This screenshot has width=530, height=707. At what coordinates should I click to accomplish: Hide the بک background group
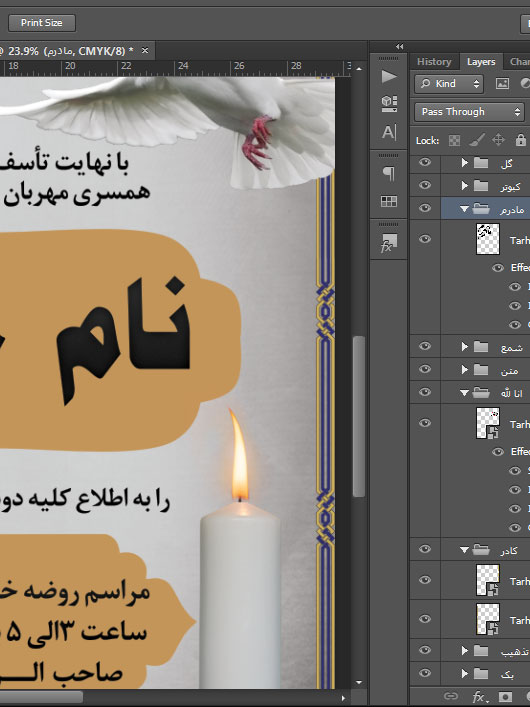point(424,673)
